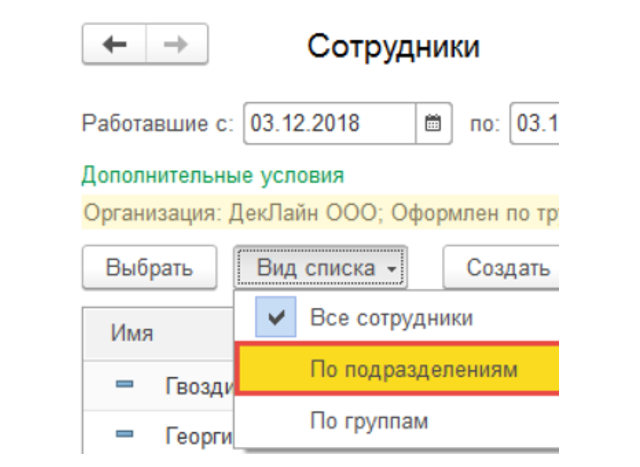This screenshot has width=640, height=467.
Task: Click the forward arrow navigation button
Action: pyautogui.click(x=177, y=46)
